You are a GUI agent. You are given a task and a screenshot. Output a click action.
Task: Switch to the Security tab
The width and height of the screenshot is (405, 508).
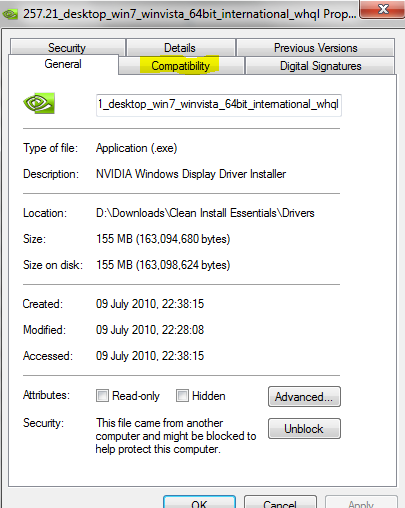click(x=67, y=48)
